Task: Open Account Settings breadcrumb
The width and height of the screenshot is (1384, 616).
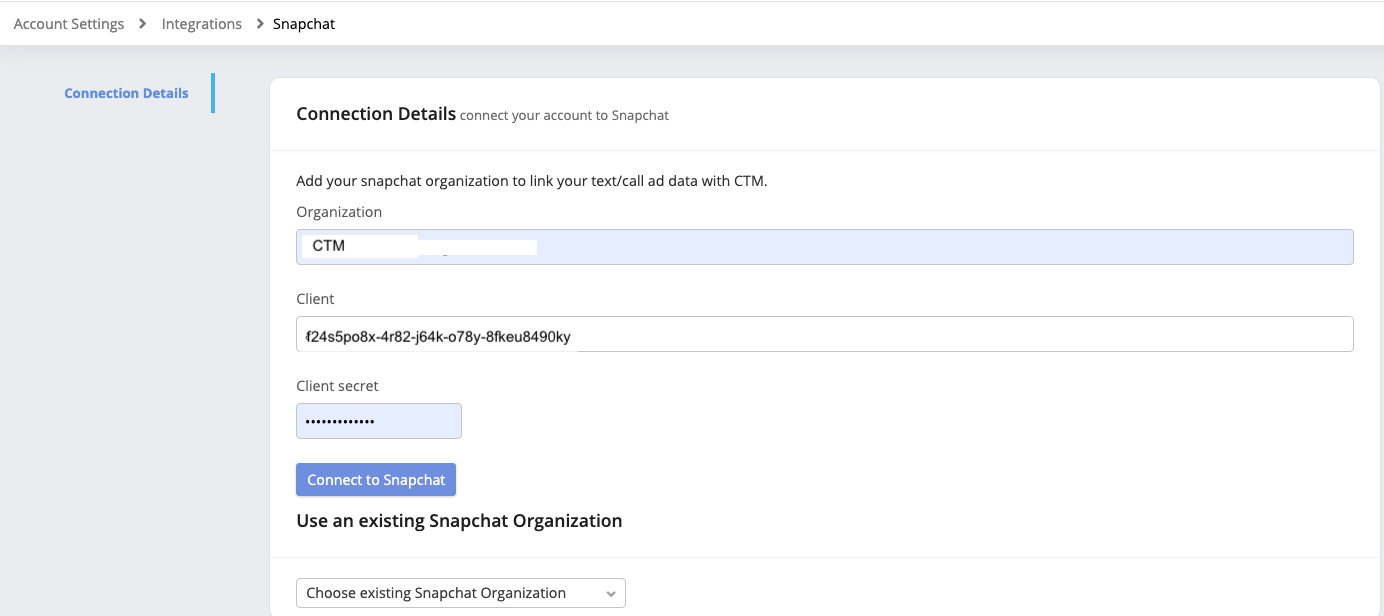Action: [69, 24]
